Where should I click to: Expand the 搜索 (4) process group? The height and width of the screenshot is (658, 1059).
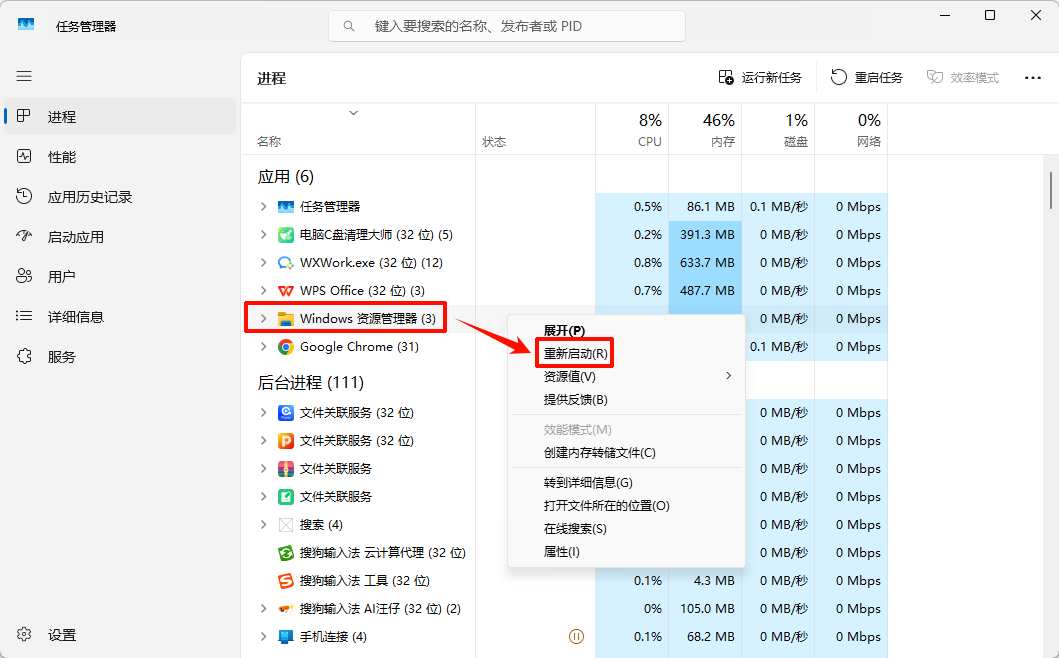(263, 524)
